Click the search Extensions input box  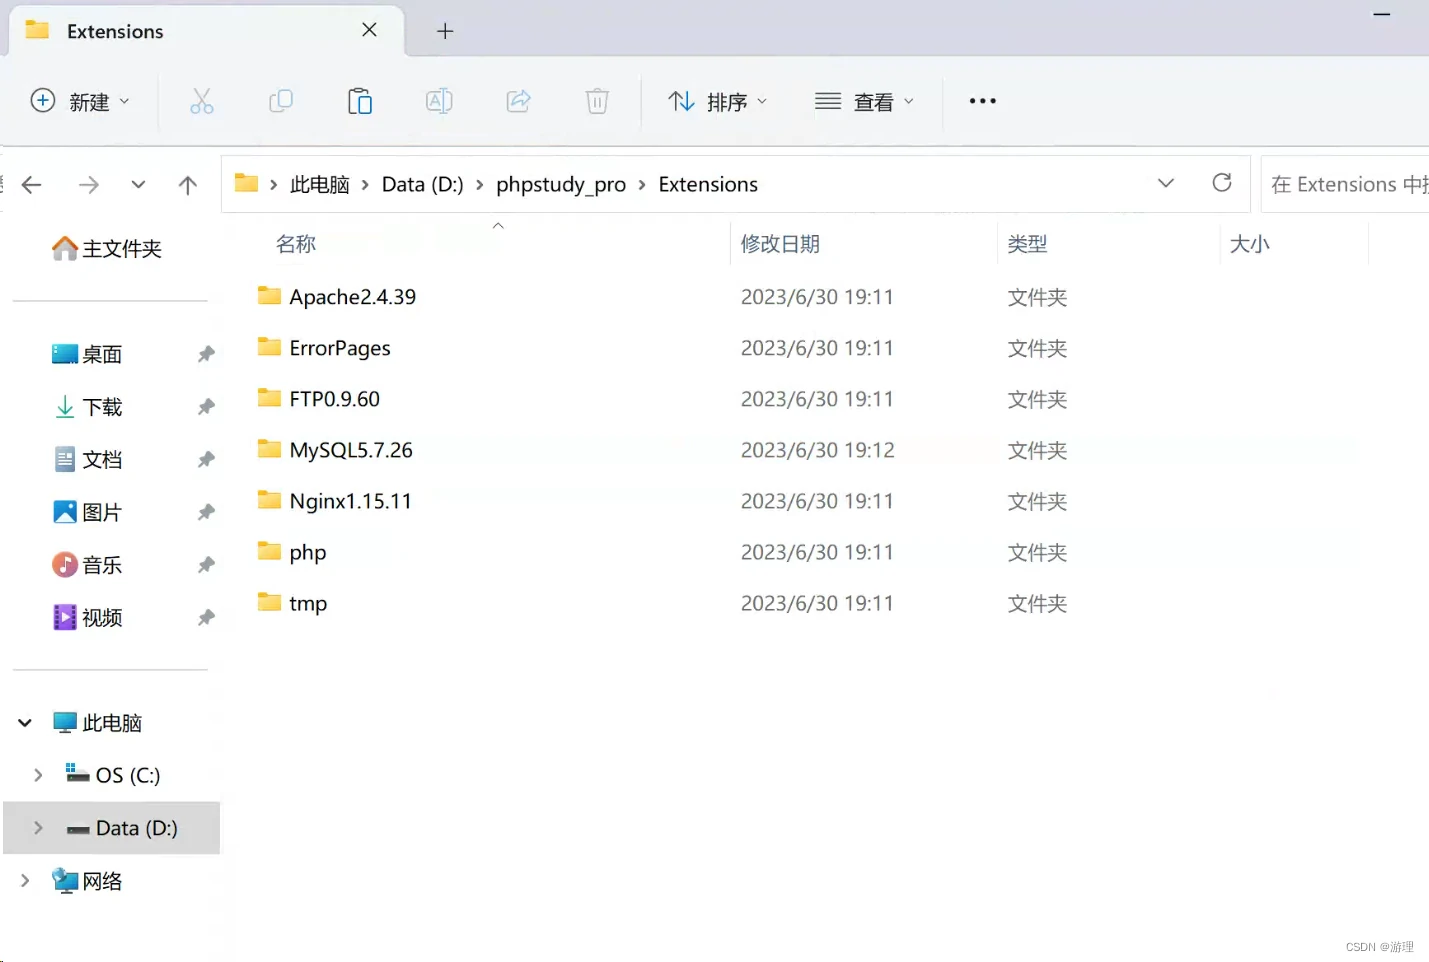[x=1345, y=184]
